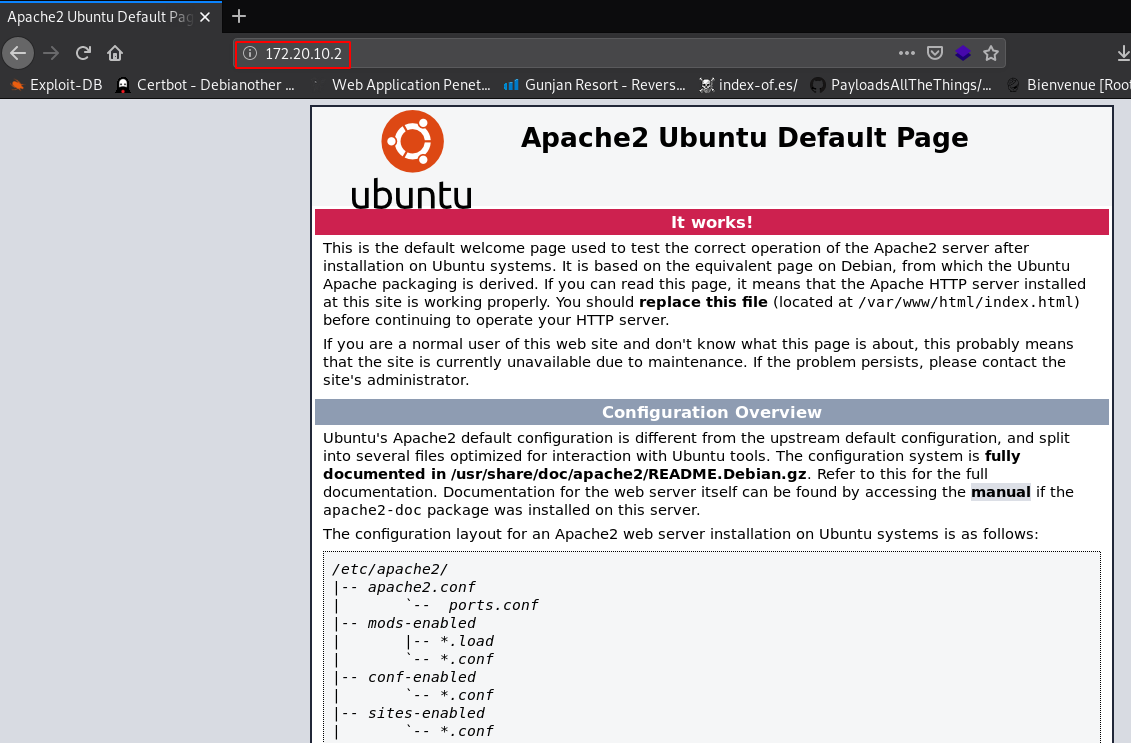
Task: Click the forward navigation arrow
Action: pos(50,53)
